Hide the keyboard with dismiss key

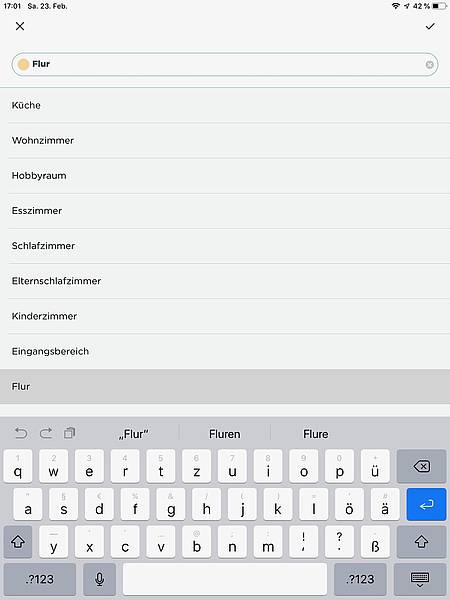click(420, 579)
